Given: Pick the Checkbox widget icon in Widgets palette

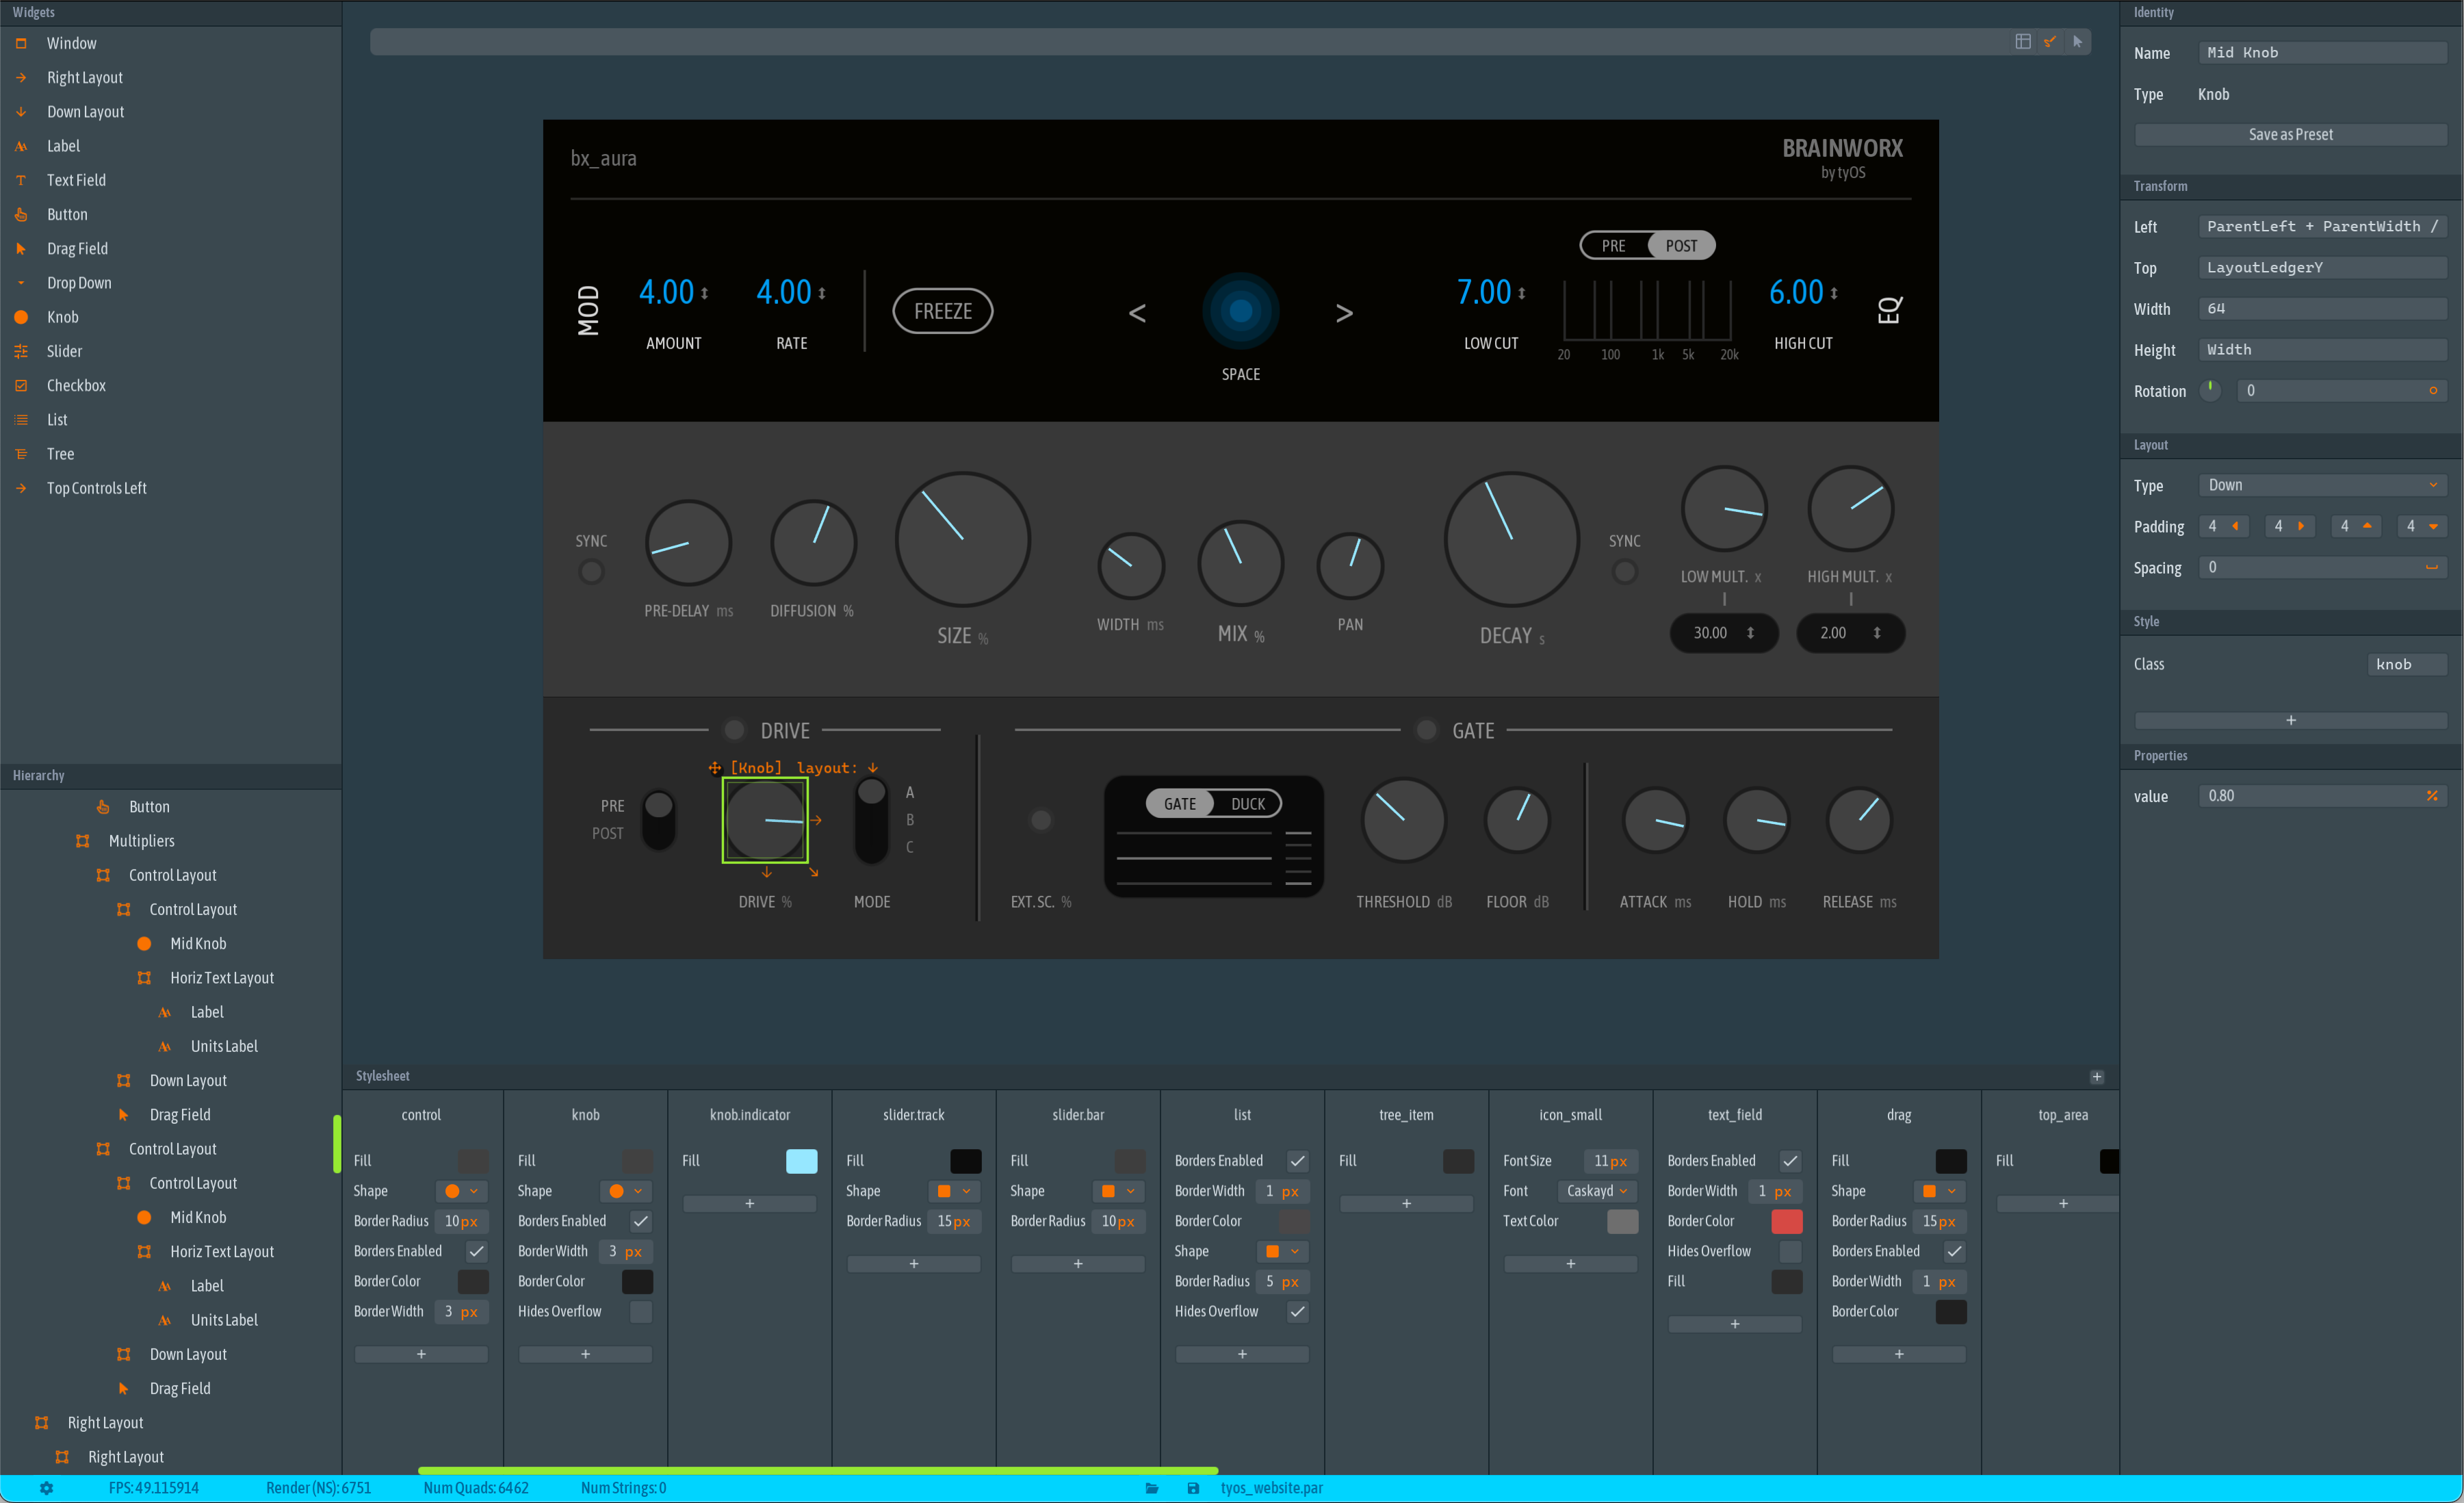Looking at the screenshot, I should click(x=21, y=385).
